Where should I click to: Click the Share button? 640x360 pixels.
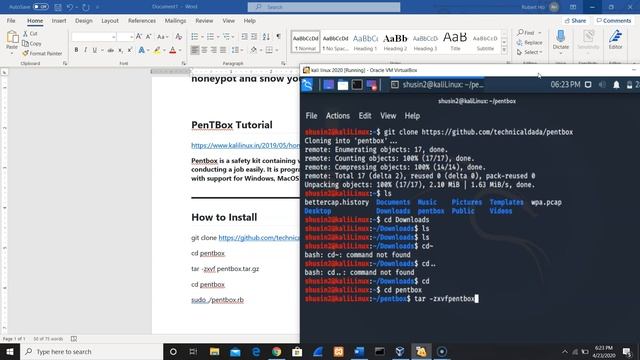click(x=576, y=20)
